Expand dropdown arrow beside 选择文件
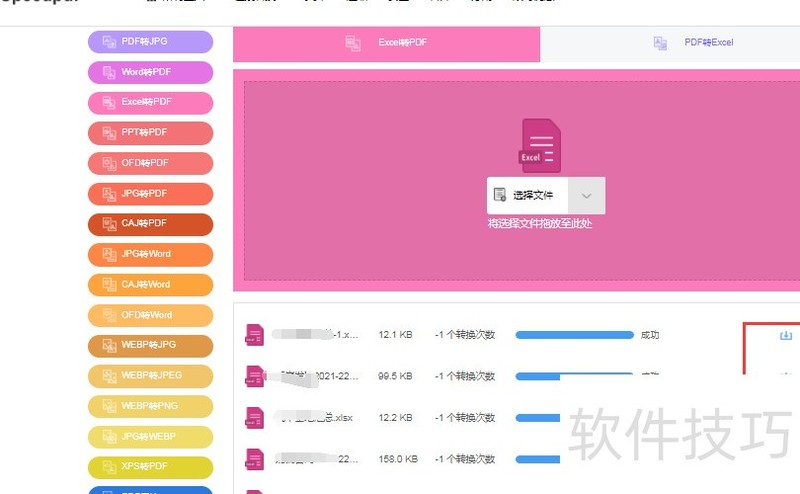 click(x=586, y=196)
